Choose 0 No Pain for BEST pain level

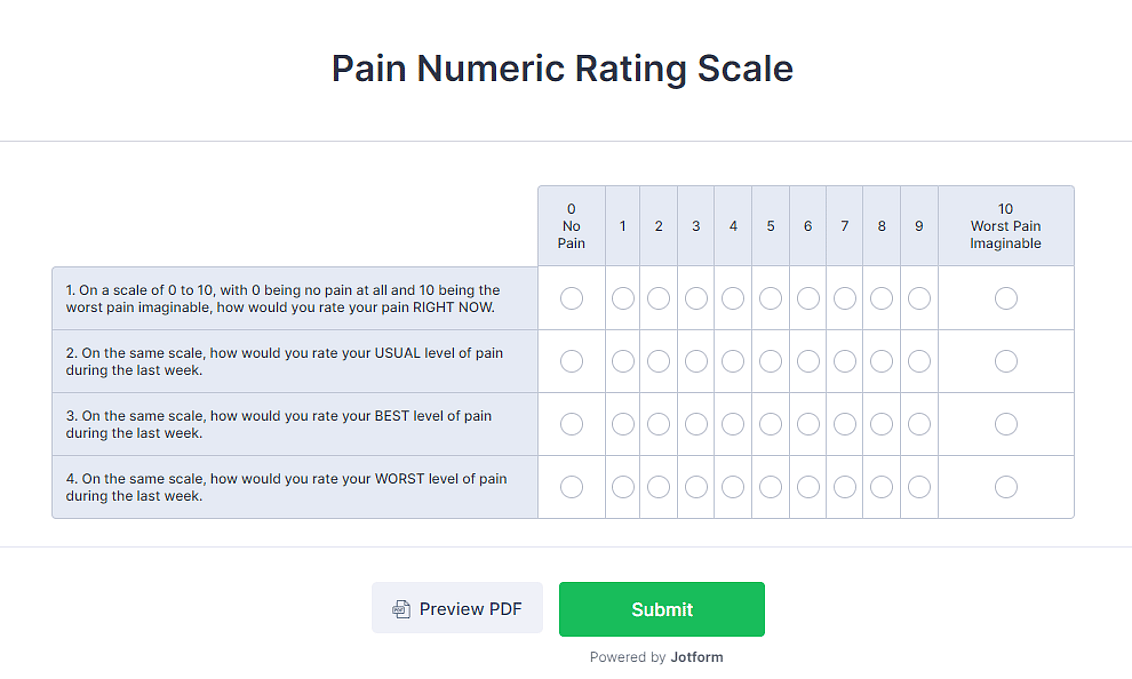[571, 424]
